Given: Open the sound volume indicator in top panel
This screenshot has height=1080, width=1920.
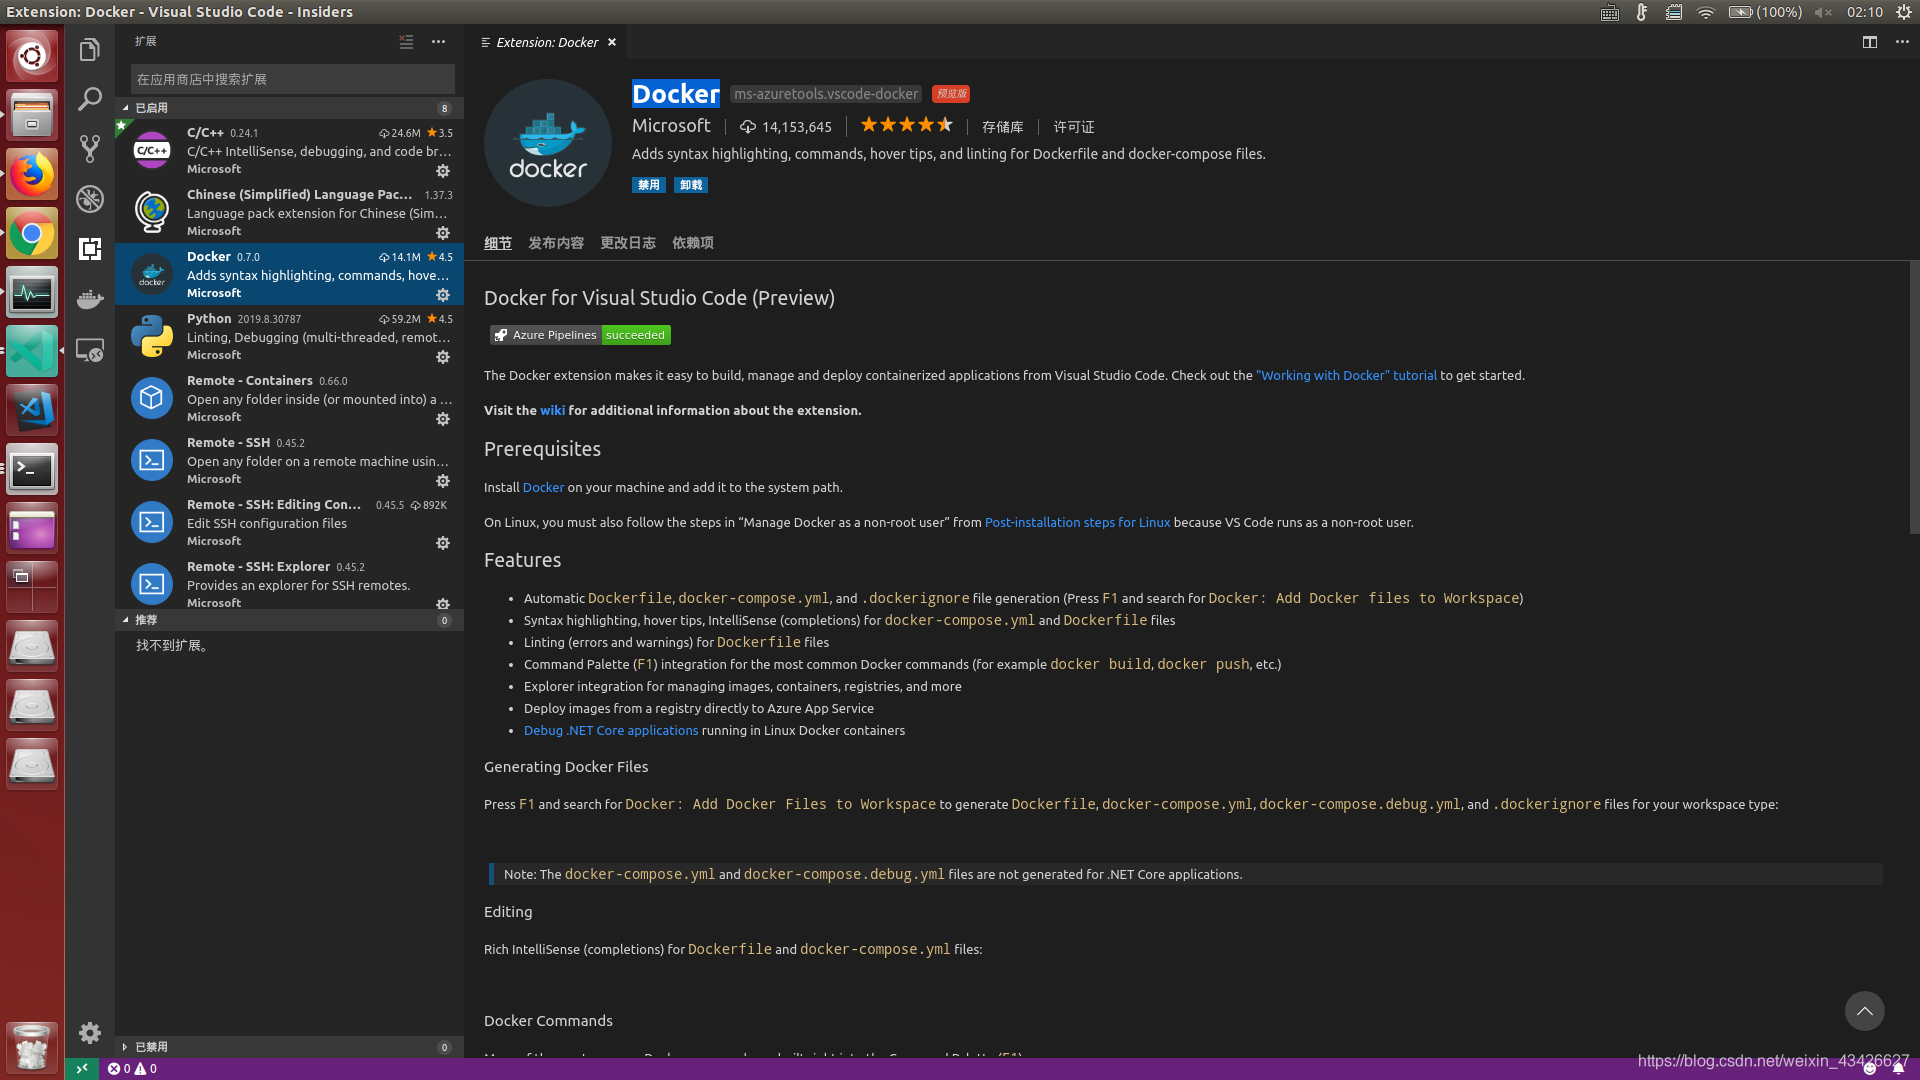Looking at the screenshot, I should point(1823,12).
